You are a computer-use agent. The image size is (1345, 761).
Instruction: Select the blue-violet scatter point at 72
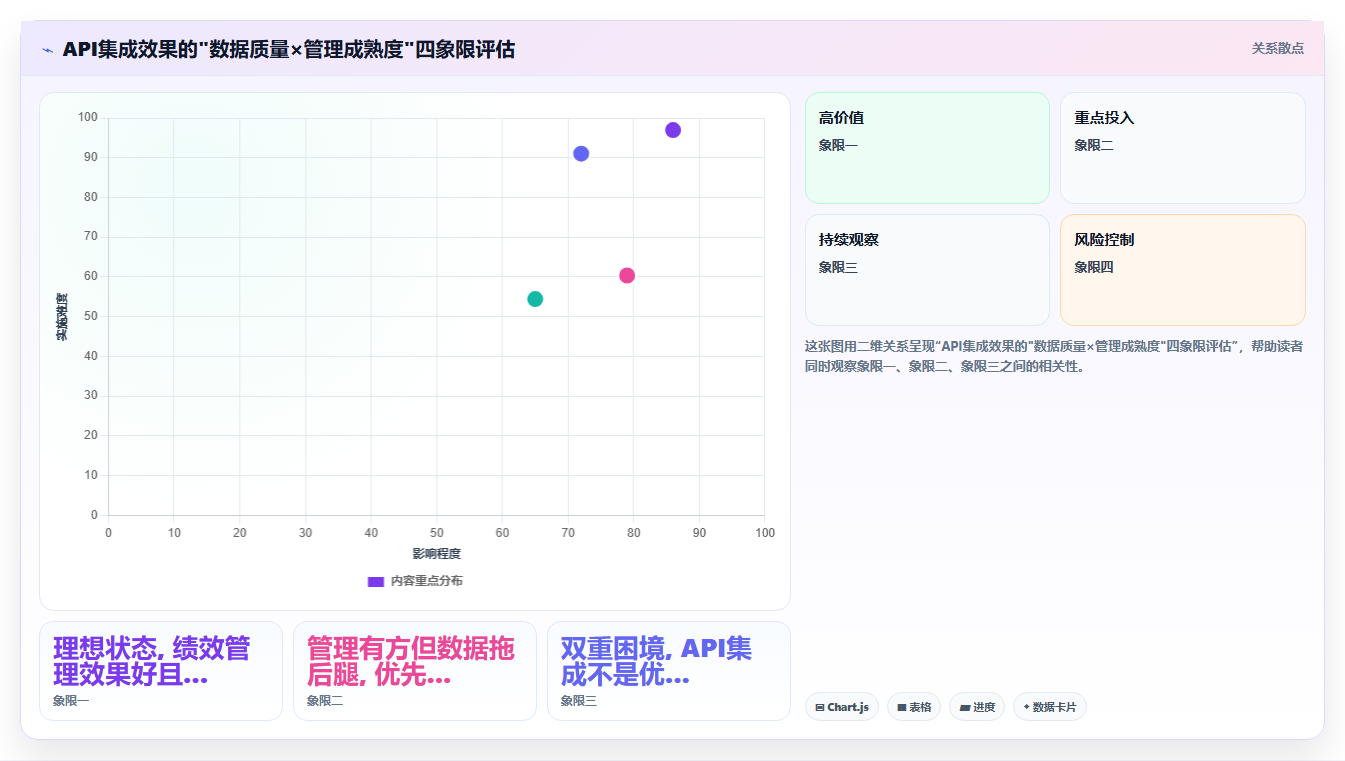581,154
